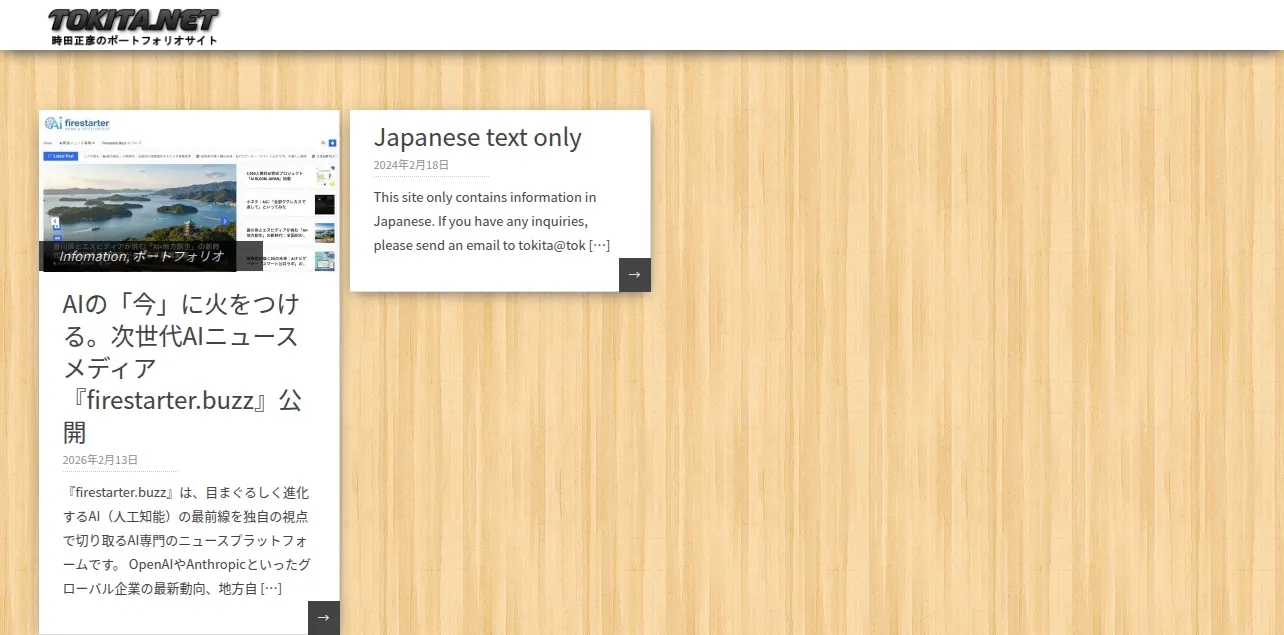Screen dimensions: 1284x635
Task: Click the 『firestarter.buzz』は excerpt paragraph
Action: tap(186, 541)
